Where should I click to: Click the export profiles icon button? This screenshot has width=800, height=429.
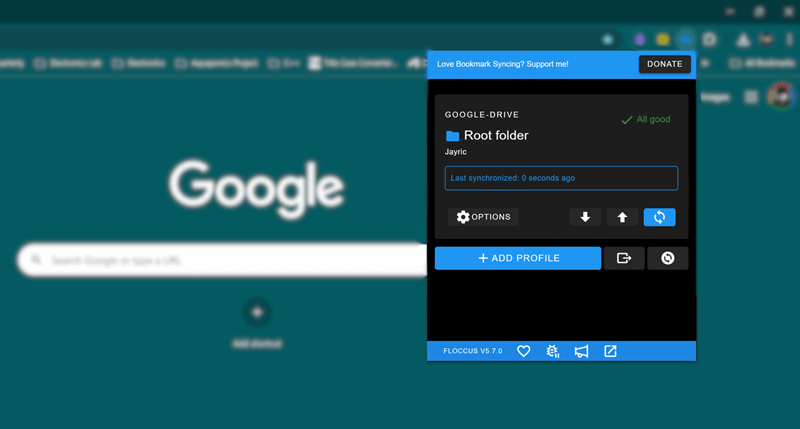(624, 258)
